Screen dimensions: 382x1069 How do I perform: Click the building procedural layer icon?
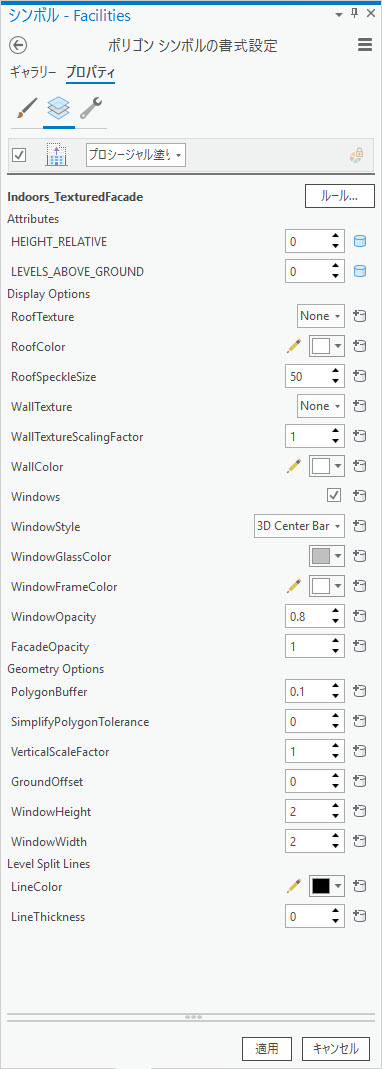(55, 155)
